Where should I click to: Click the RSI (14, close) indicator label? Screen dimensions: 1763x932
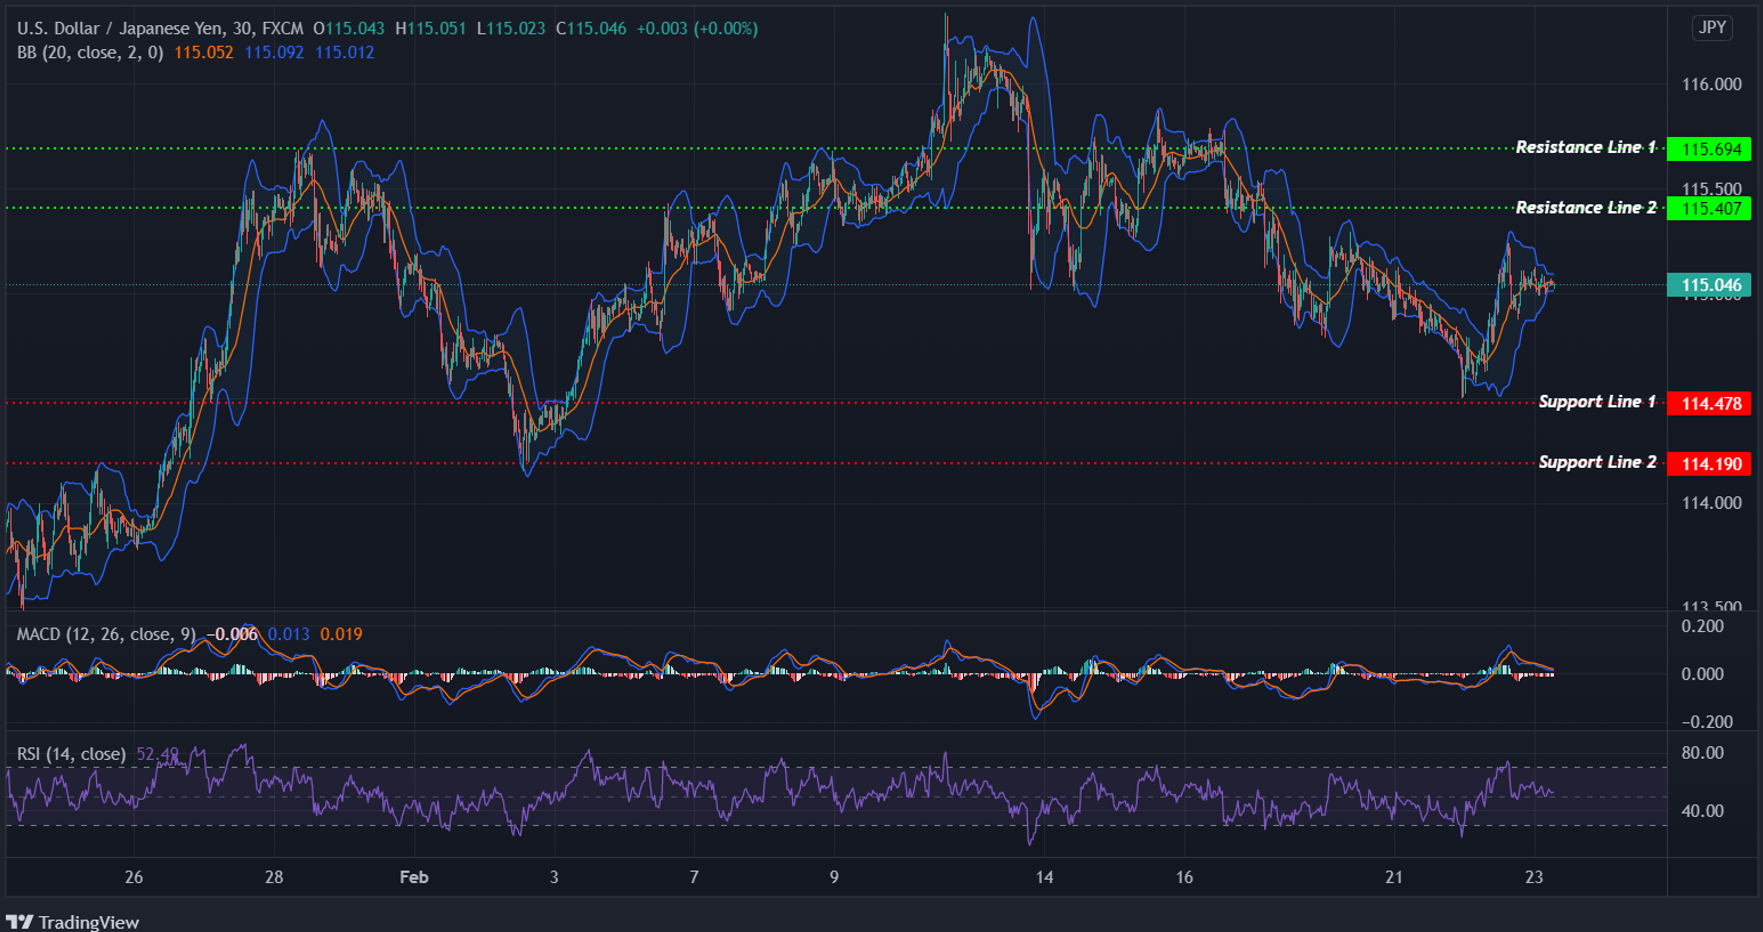70,754
